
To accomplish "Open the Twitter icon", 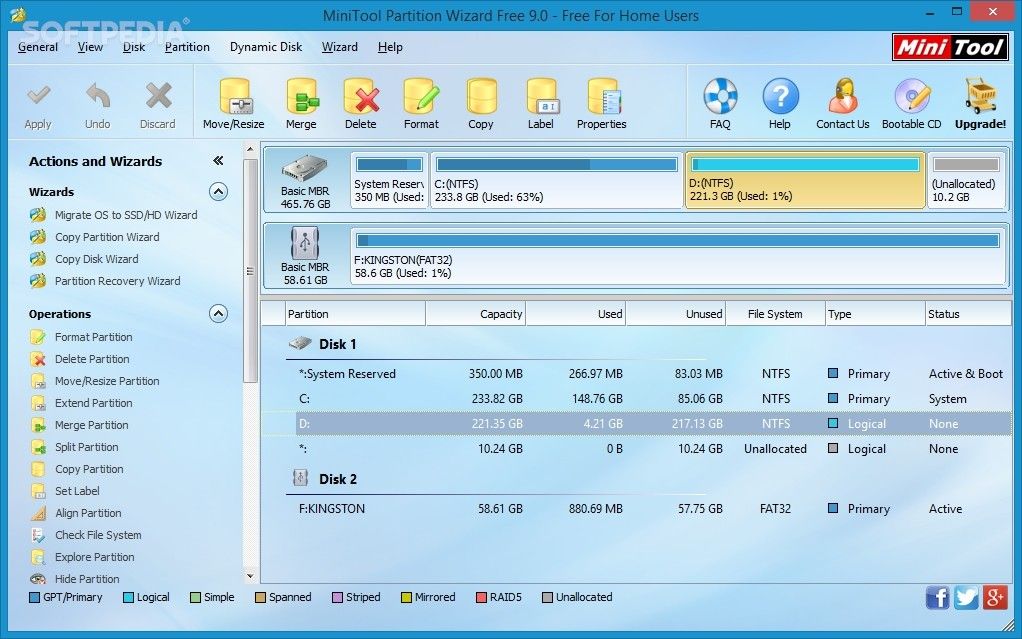I will [966, 597].
